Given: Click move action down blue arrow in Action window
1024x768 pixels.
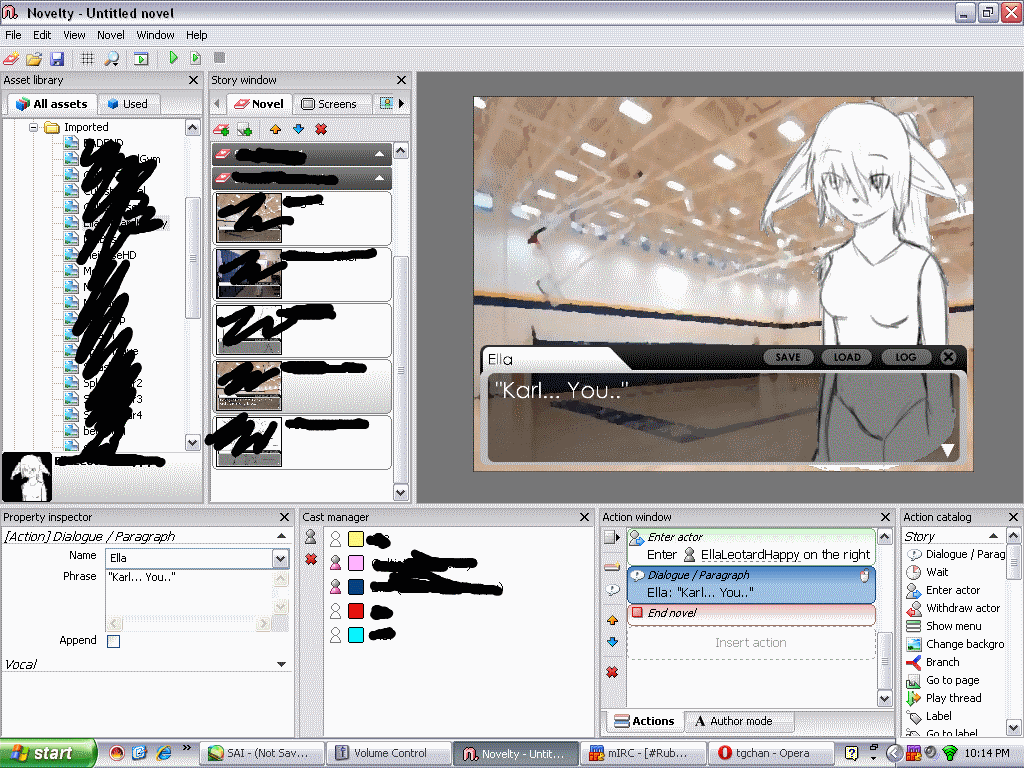Looking at the screenshot, I should click(612, 642).
